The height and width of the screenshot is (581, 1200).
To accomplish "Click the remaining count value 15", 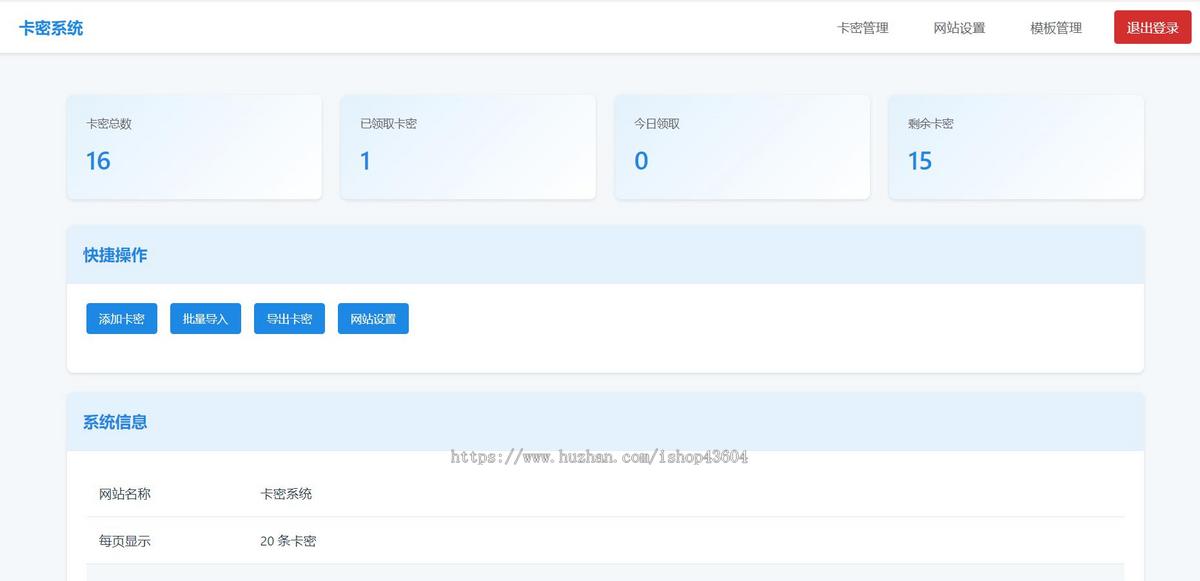I will [x=920, y=161].
